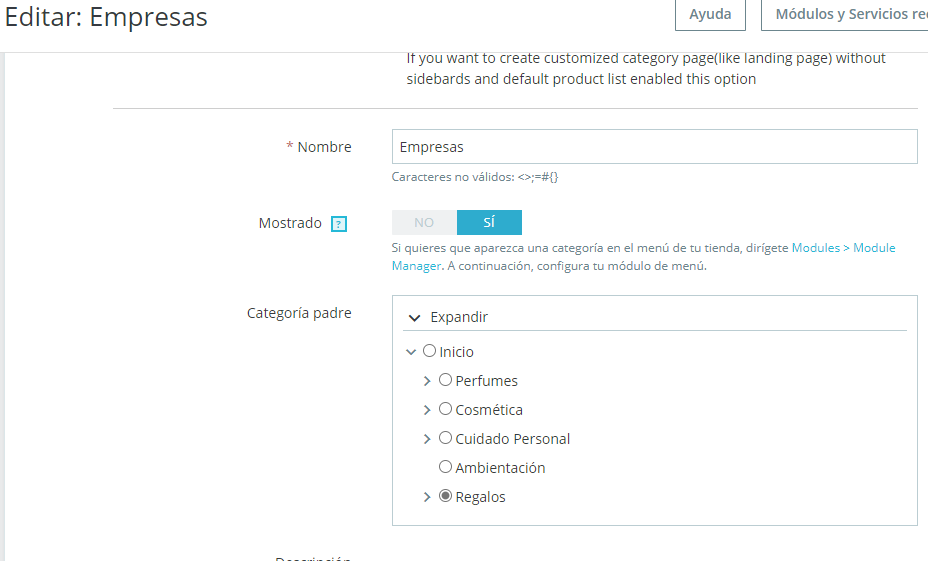This screenshot has height=561, width=928.
Task: Set Mostrado toggle to SÍ
Action: [x=489, y=223]
